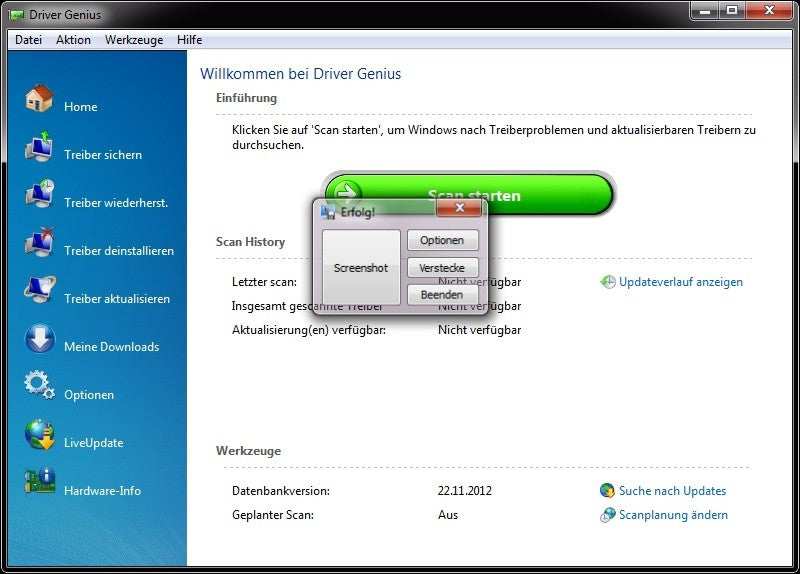This screenshot has width=800, height=574.
Task: Click Optionen button in Erfolg dialog
Action: [x=442, y=240]
